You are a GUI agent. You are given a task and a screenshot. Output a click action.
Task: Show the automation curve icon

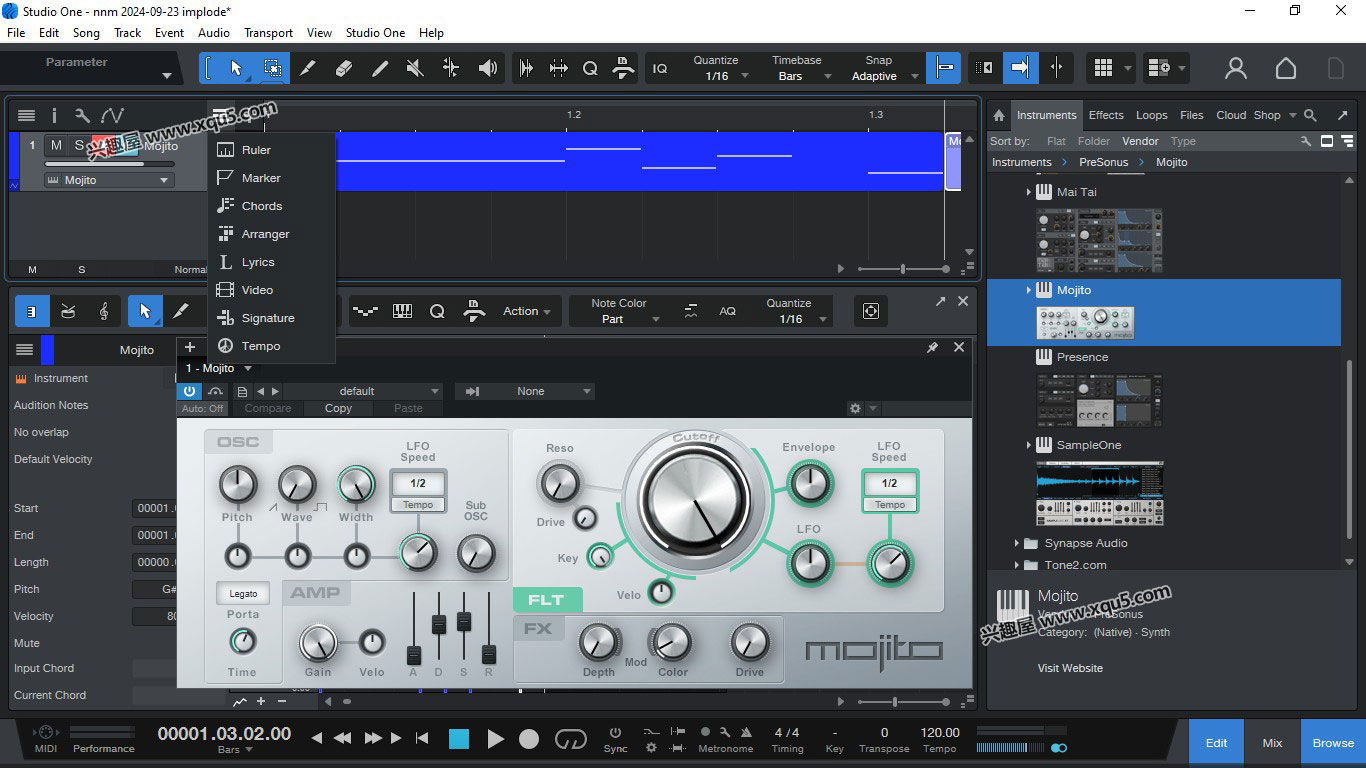click(111, 116)
